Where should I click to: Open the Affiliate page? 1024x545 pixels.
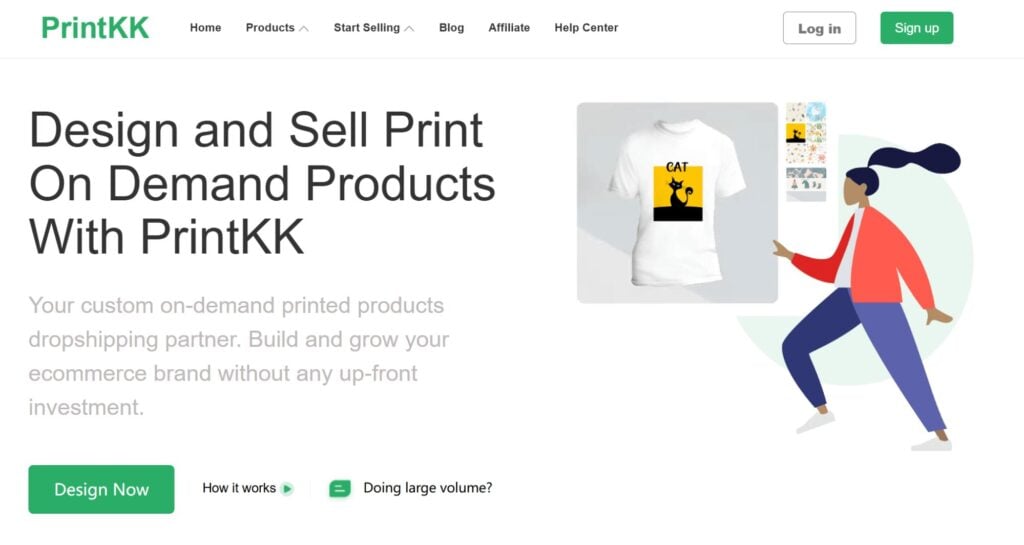click(x=509, y=28)
